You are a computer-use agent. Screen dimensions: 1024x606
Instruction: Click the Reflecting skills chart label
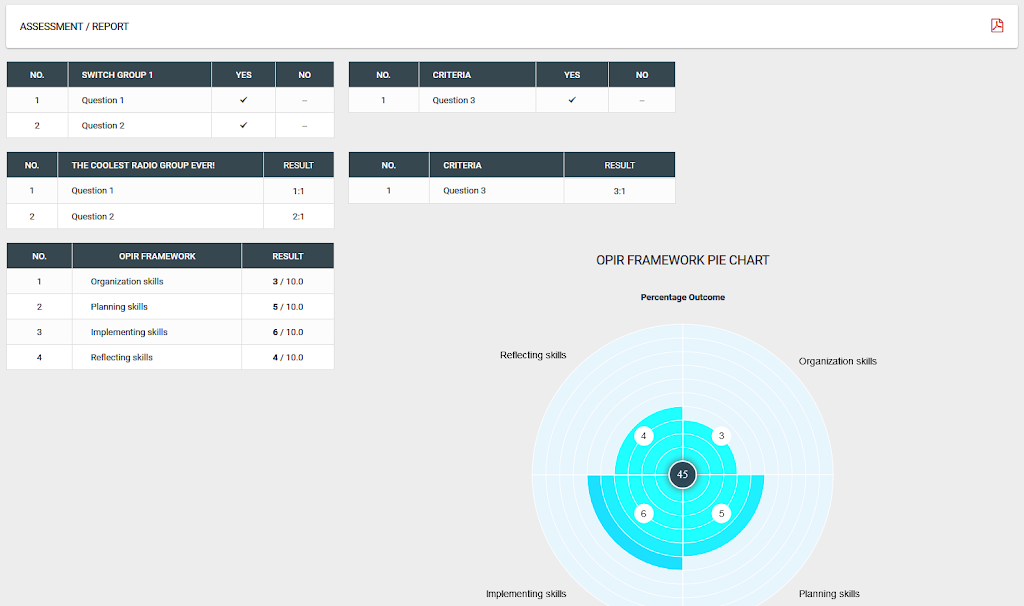point(533,355)
